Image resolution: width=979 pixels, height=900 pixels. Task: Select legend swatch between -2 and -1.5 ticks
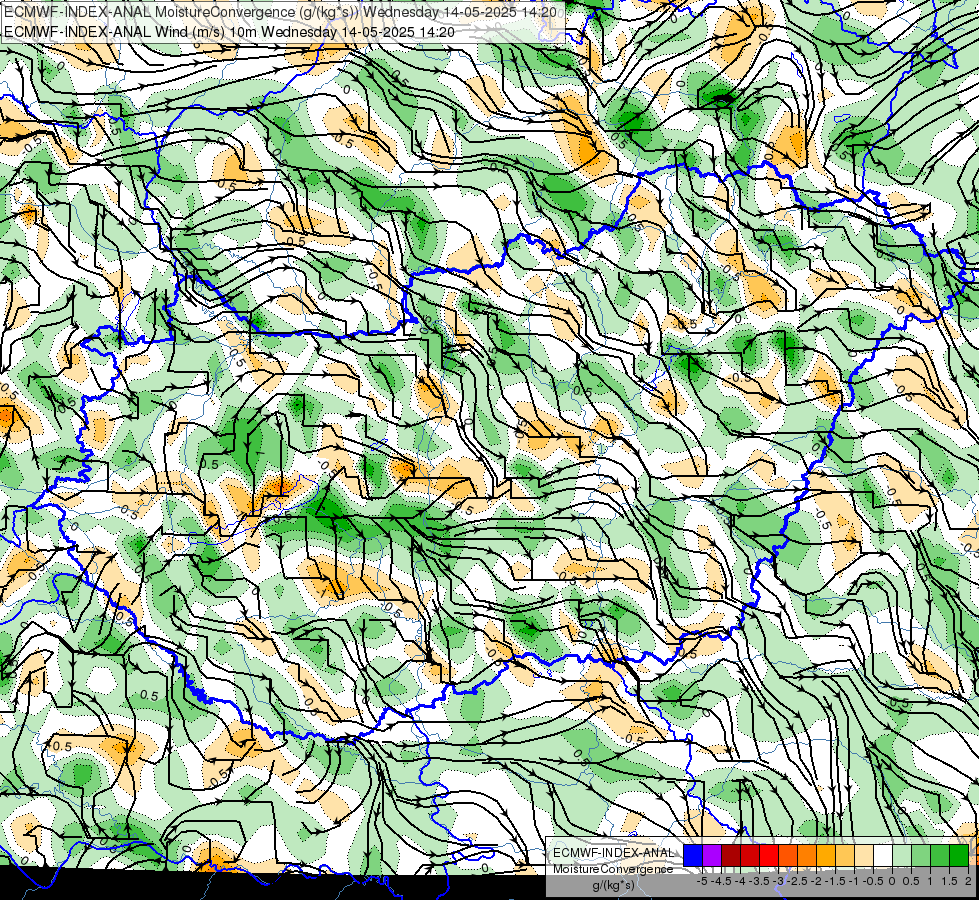click(825, 855)
